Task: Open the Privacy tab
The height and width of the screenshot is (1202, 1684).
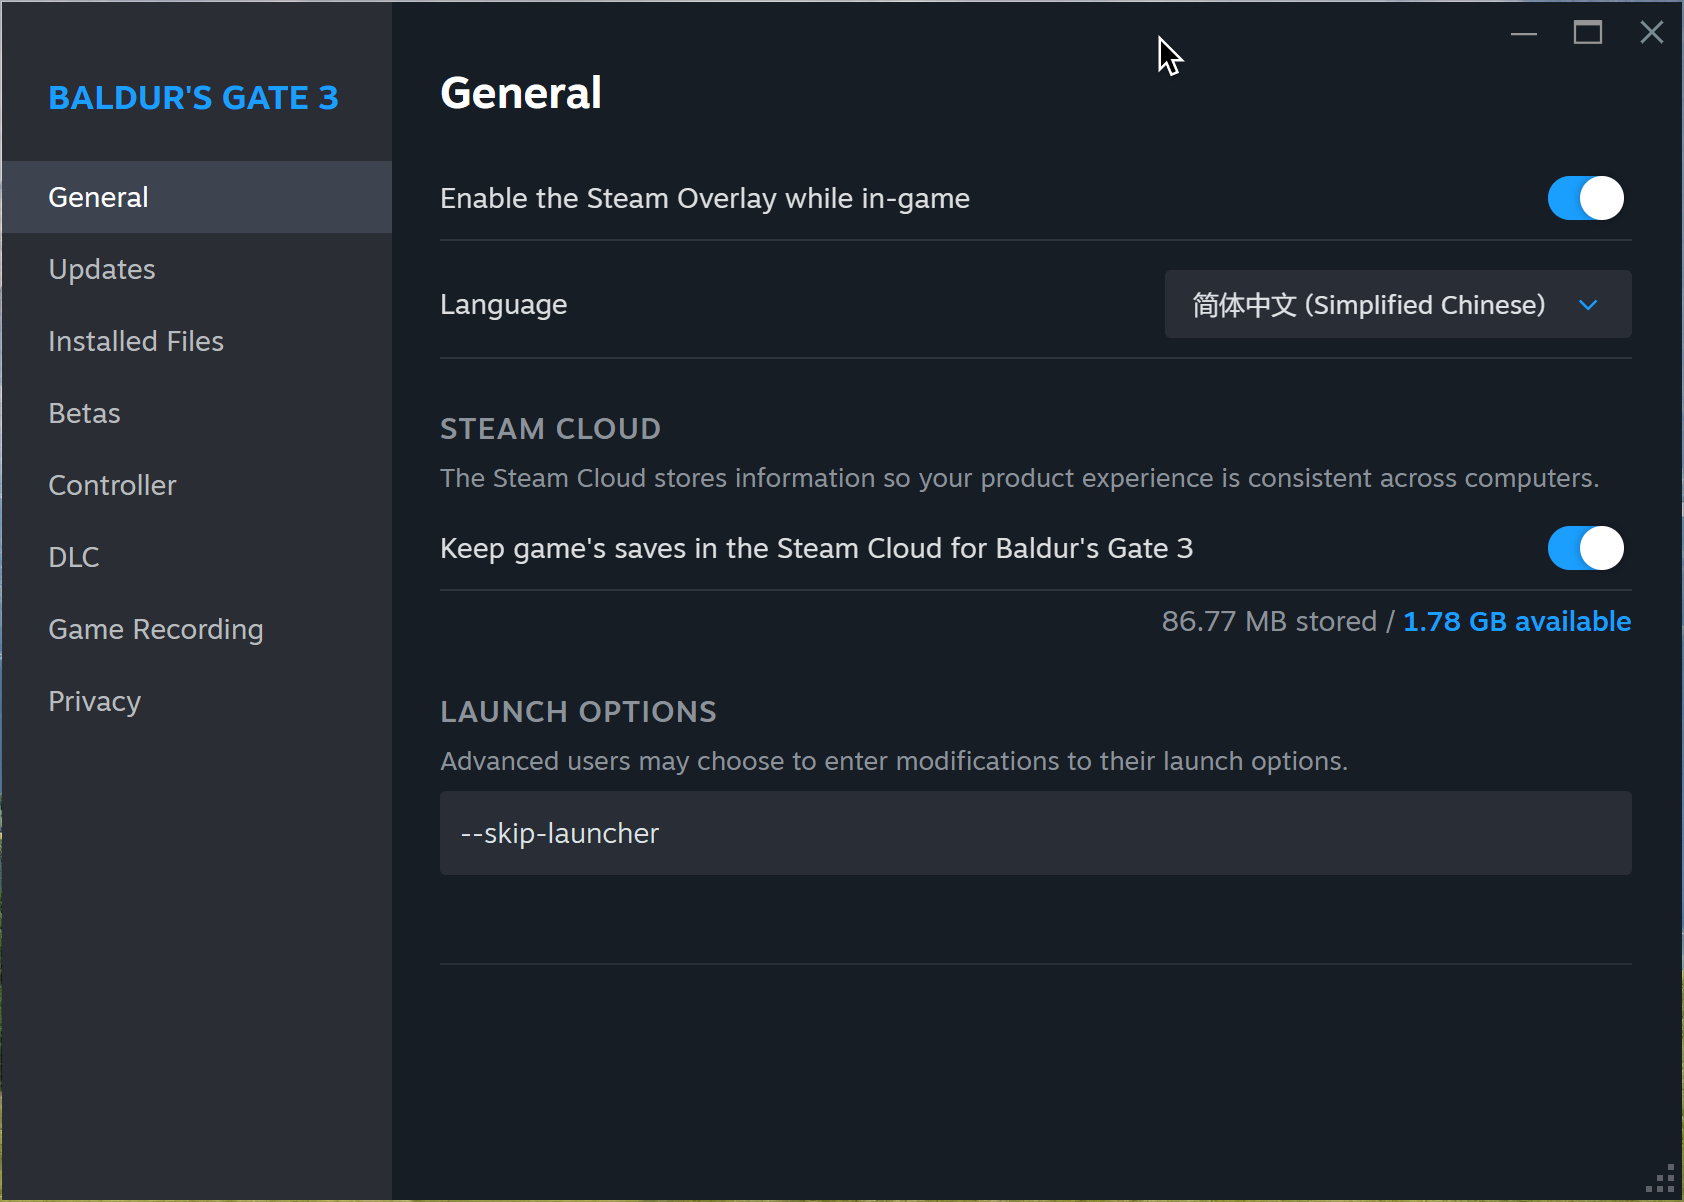Action: pos(197,701)
